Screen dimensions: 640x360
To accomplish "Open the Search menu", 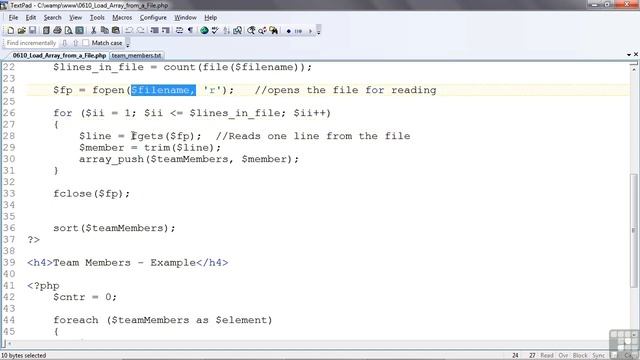I will pyautogui.click(x=52, y=18).
